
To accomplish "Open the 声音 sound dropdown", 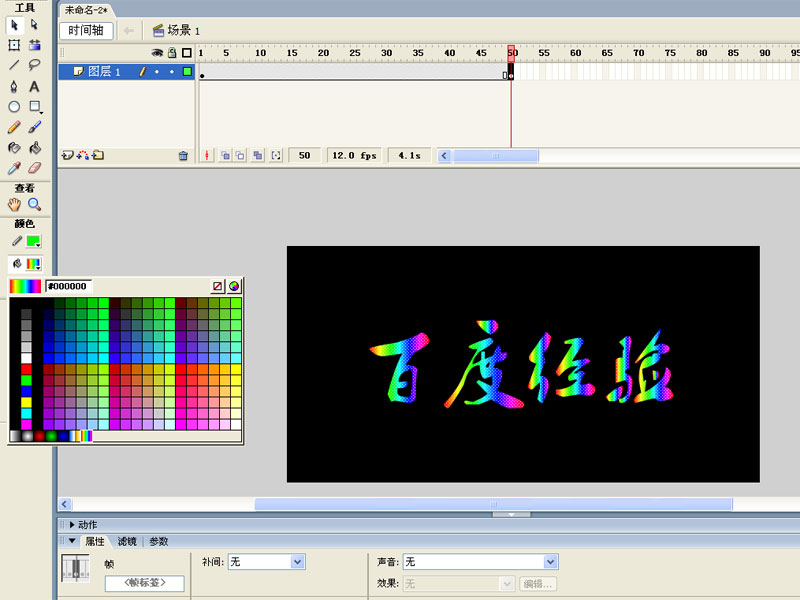I will point(551,562).
